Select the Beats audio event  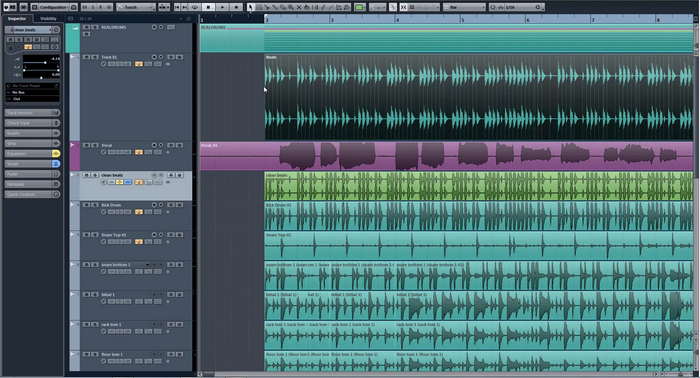(x=479, y=97)
